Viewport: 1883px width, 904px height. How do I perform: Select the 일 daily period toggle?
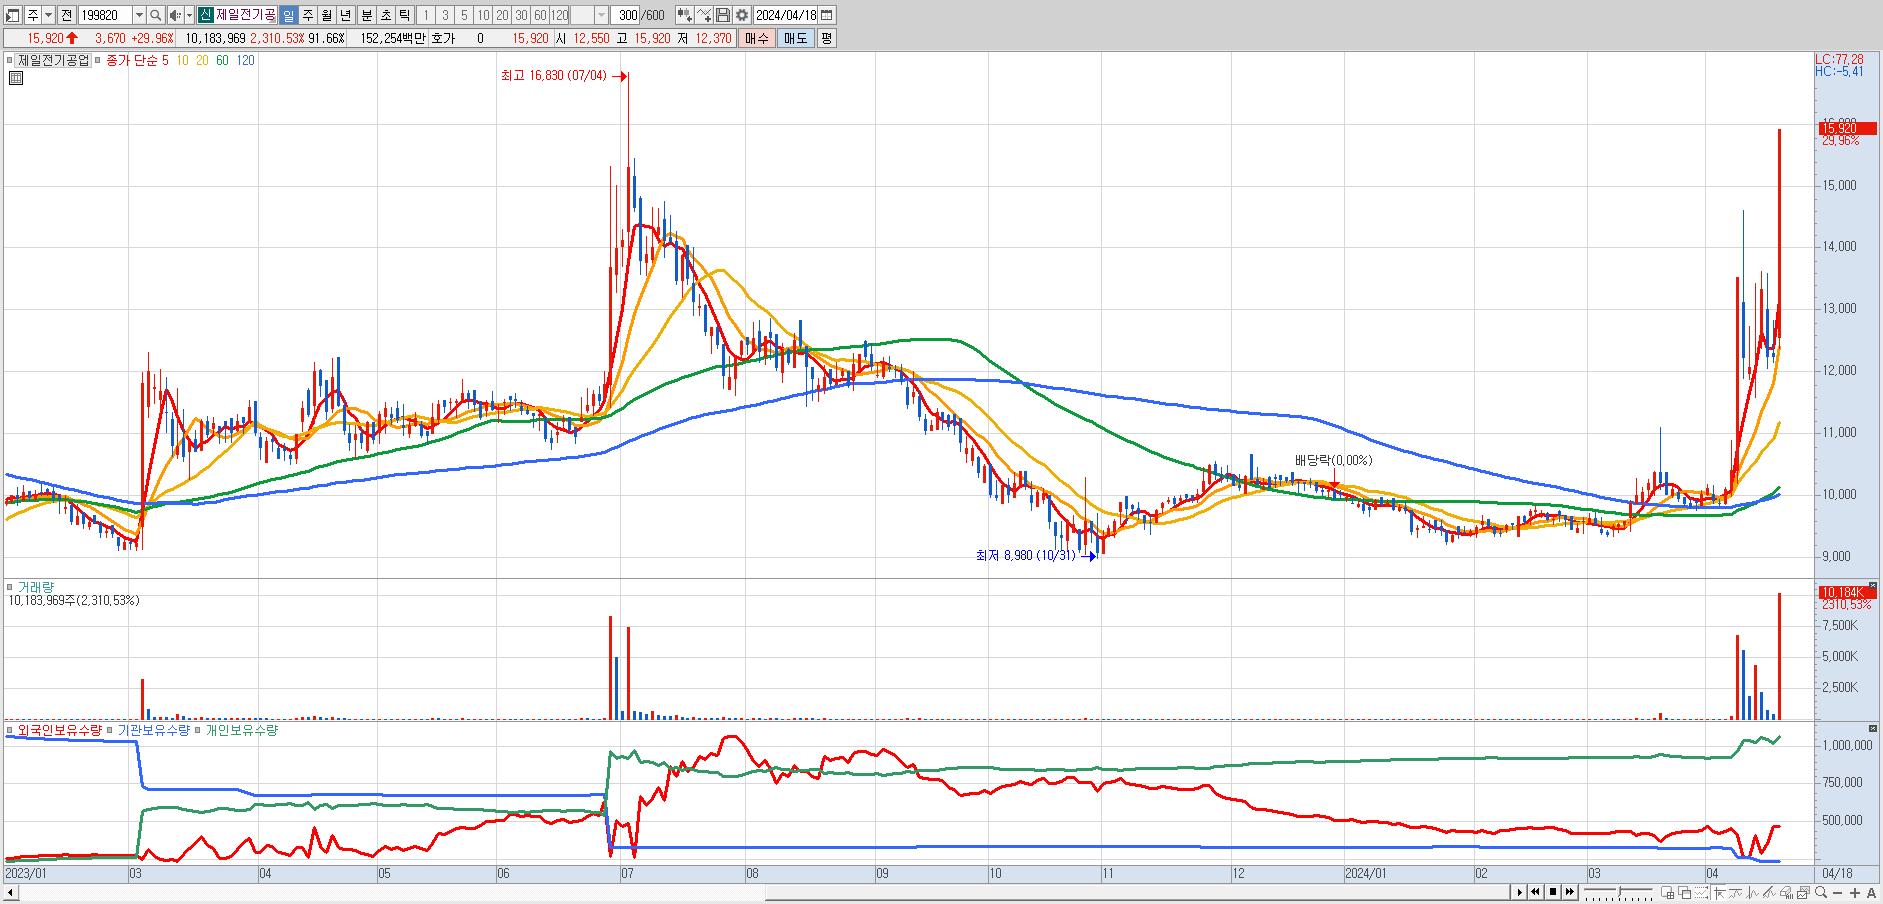(288, 15)
